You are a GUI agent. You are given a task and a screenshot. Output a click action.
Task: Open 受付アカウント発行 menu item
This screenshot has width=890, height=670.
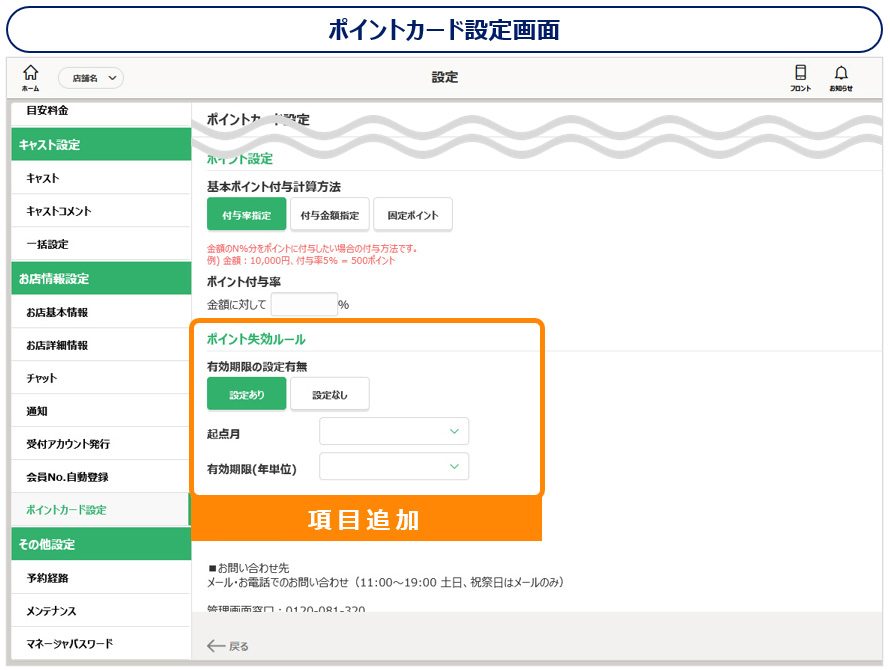point(68,444)
